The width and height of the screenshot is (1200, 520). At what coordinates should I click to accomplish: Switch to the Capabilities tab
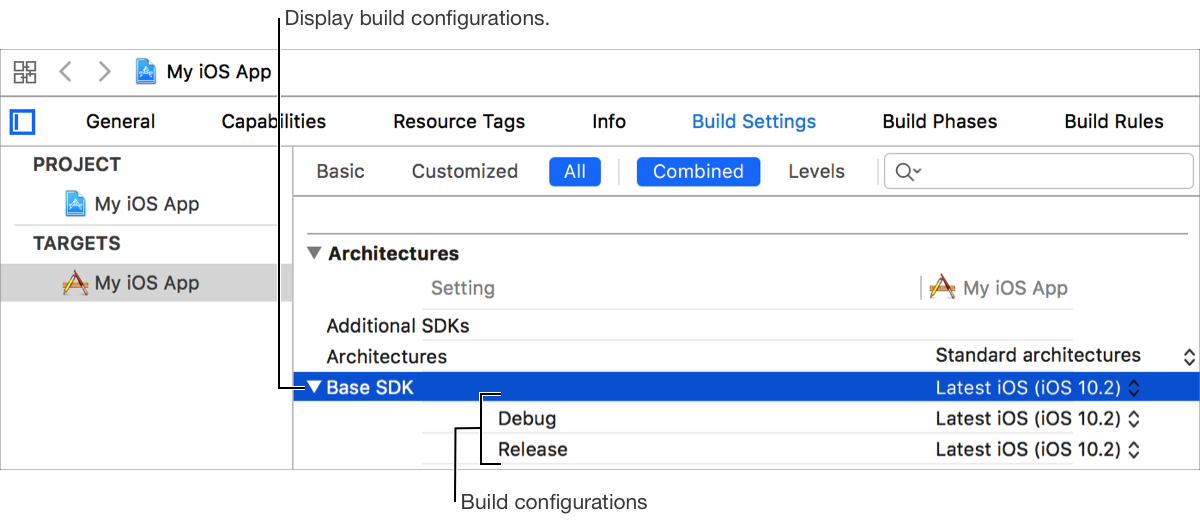(x=273, y=122)
